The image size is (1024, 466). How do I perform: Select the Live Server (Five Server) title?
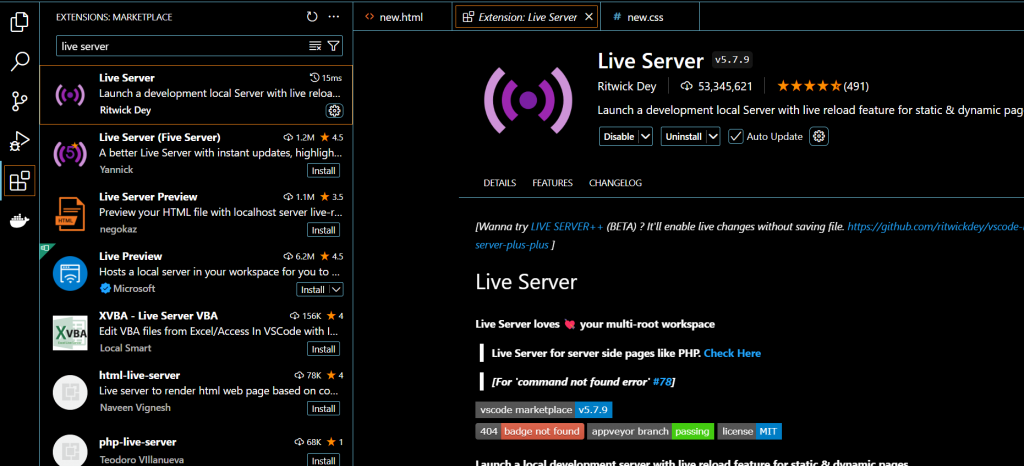tap(160, 137)
